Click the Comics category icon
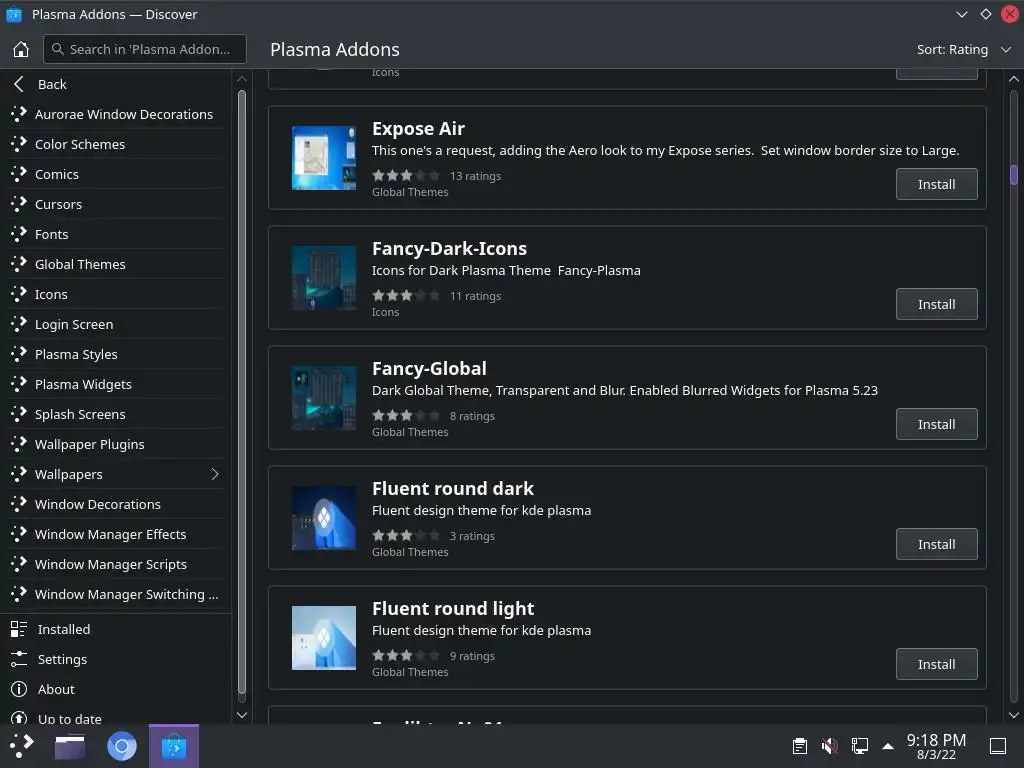Screen dimensions: 1024x768 (x=19, y=174)
